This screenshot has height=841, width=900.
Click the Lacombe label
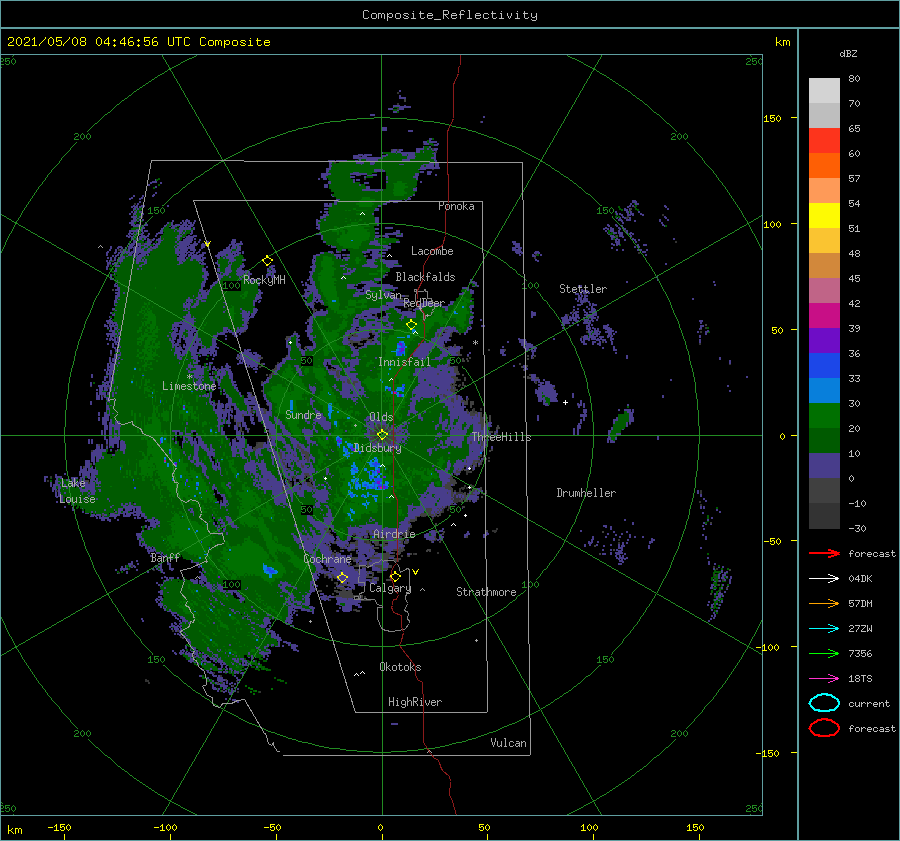pos(432,251)
